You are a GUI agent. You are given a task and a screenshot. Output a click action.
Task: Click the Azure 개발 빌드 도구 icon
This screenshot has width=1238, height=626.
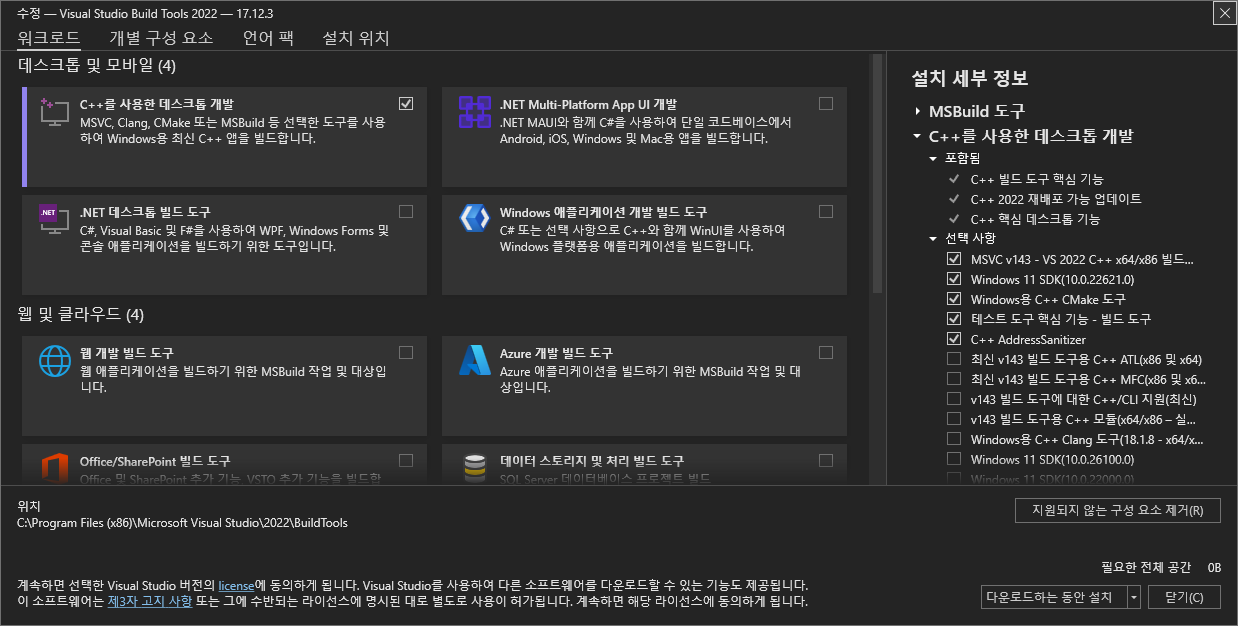coord(474,360)
